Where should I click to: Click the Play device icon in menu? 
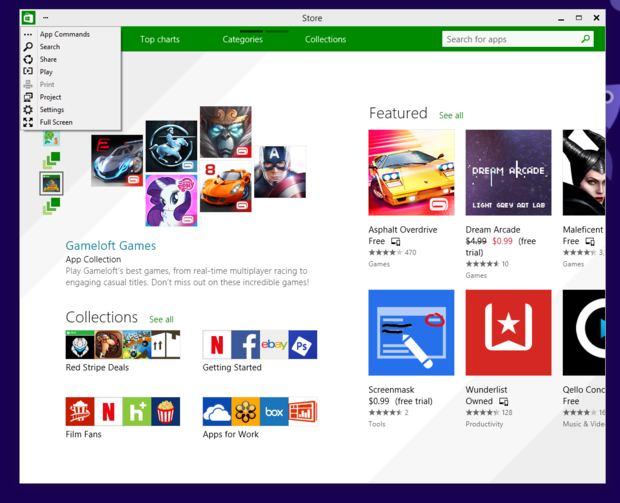coord(28,72)
